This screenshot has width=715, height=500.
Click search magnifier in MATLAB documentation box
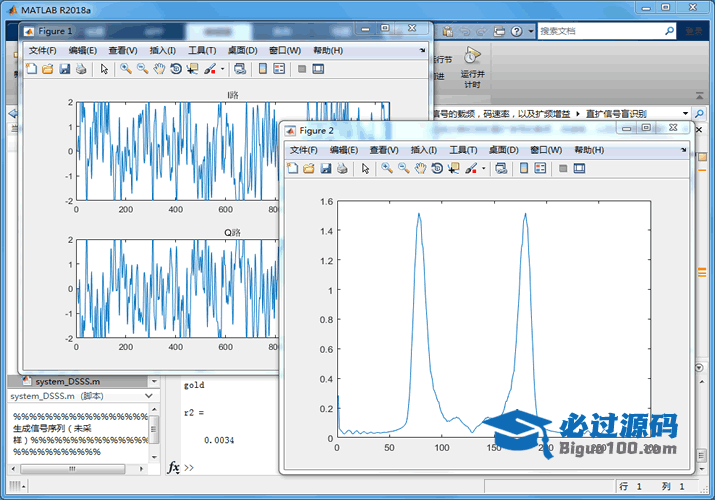pos(669,31)
